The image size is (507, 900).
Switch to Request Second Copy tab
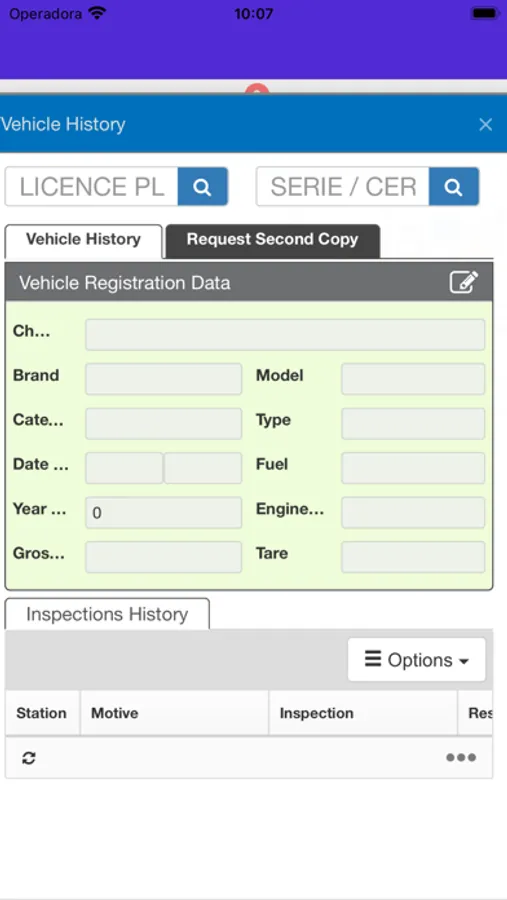coord(273,240)
